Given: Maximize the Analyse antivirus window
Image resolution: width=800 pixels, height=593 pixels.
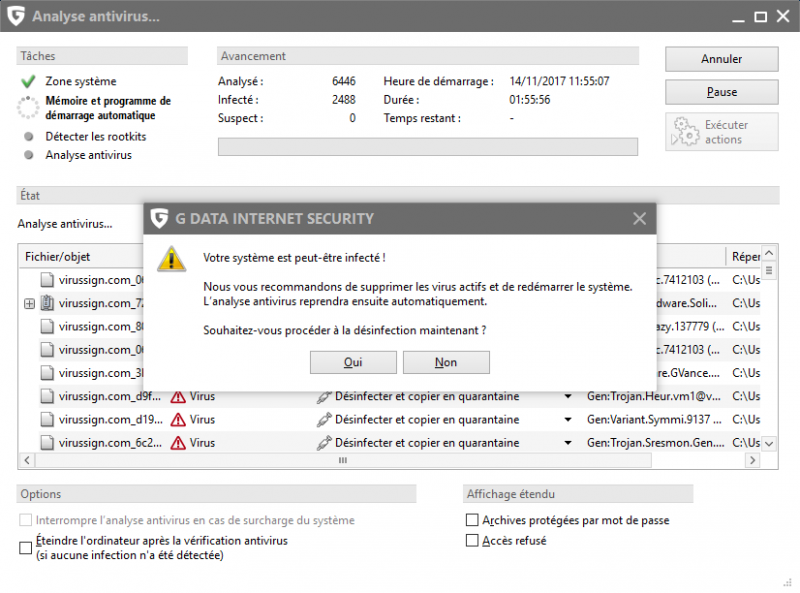Looking at the screenshot, I should tap(761, 17).
